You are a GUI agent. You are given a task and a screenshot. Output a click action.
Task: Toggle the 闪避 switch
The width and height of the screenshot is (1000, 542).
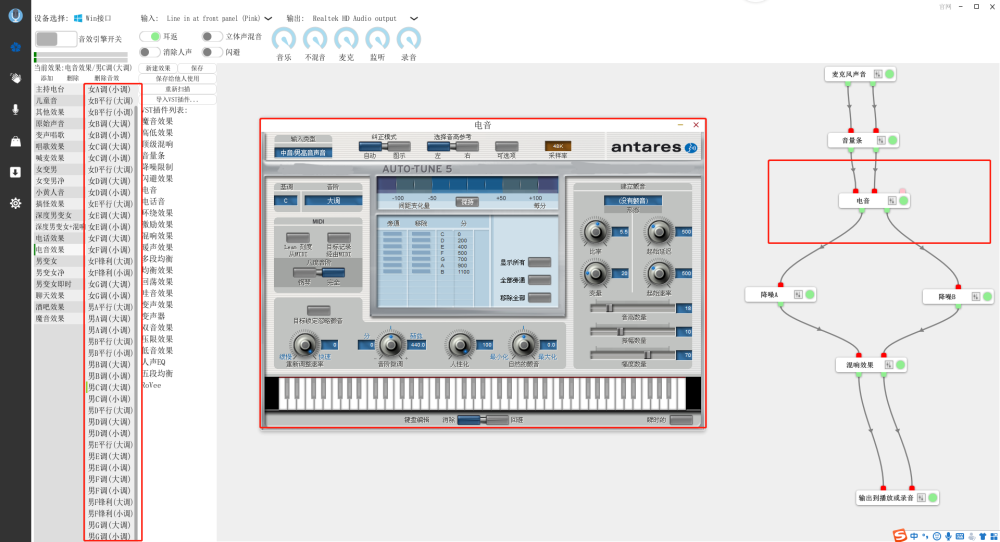click(212, 52)
